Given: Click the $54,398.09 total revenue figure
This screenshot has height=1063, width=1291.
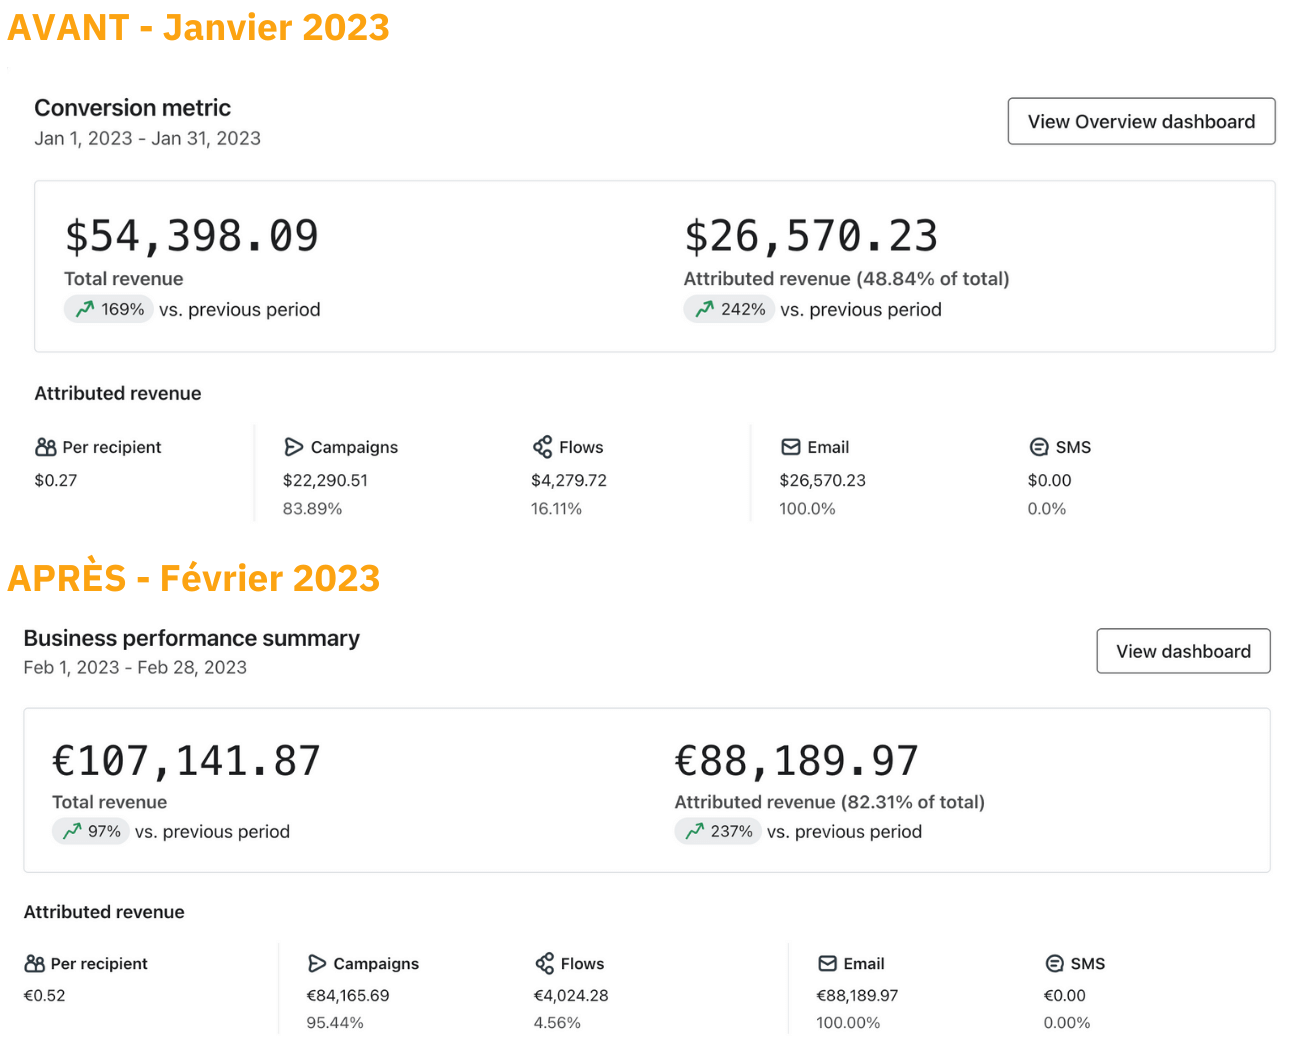Looking at the screenshot, I should pos(192,237).
